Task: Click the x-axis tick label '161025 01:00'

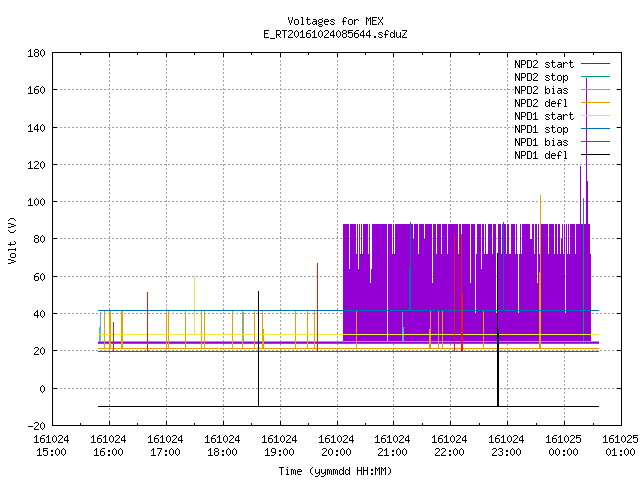Action: coord(620,446)
